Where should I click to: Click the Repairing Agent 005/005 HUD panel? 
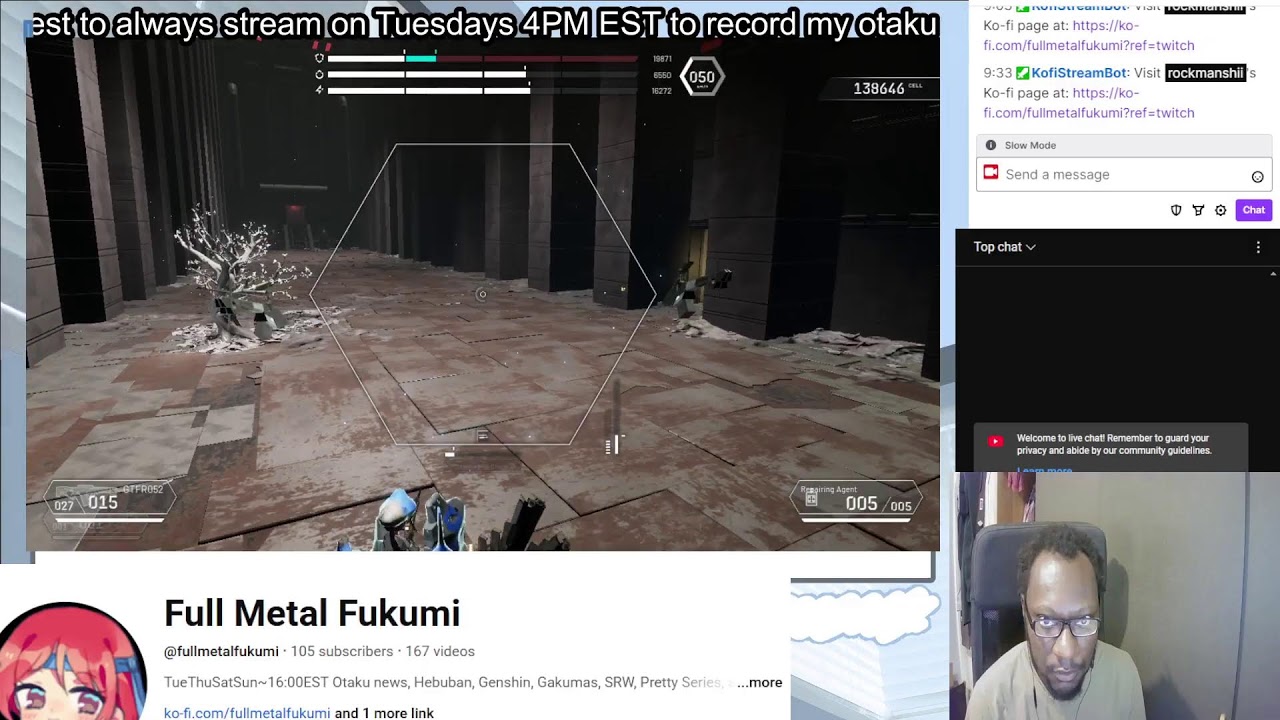pyautogui.click(x=858, y=502)
